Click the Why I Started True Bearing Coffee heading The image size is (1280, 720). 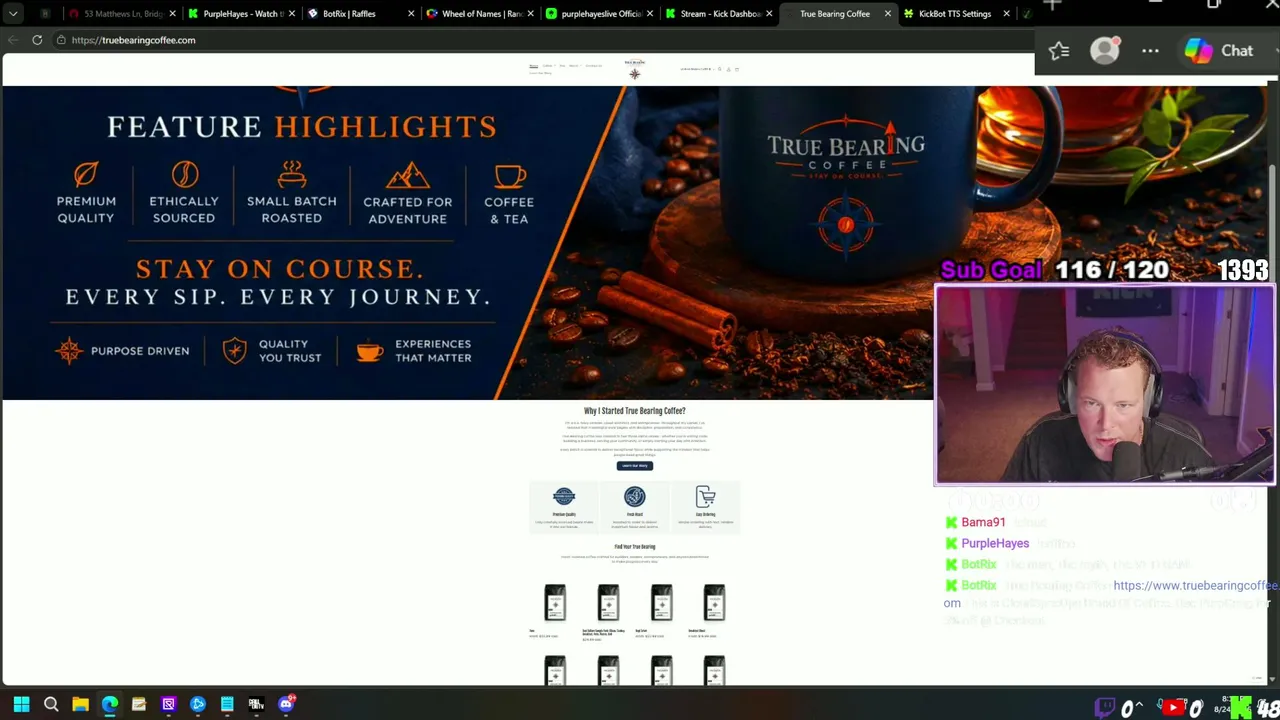pyautogui.click(x=634, y=411)
